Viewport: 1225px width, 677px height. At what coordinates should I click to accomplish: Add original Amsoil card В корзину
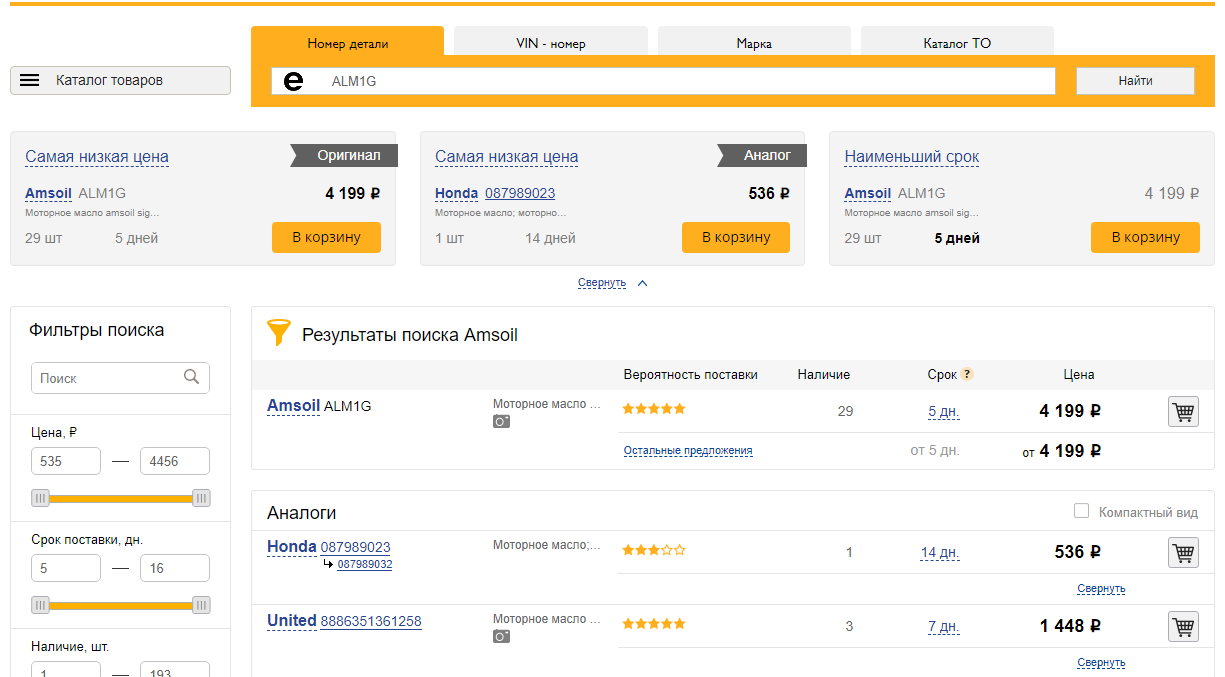pyautogui.click(x=326, y=237)
